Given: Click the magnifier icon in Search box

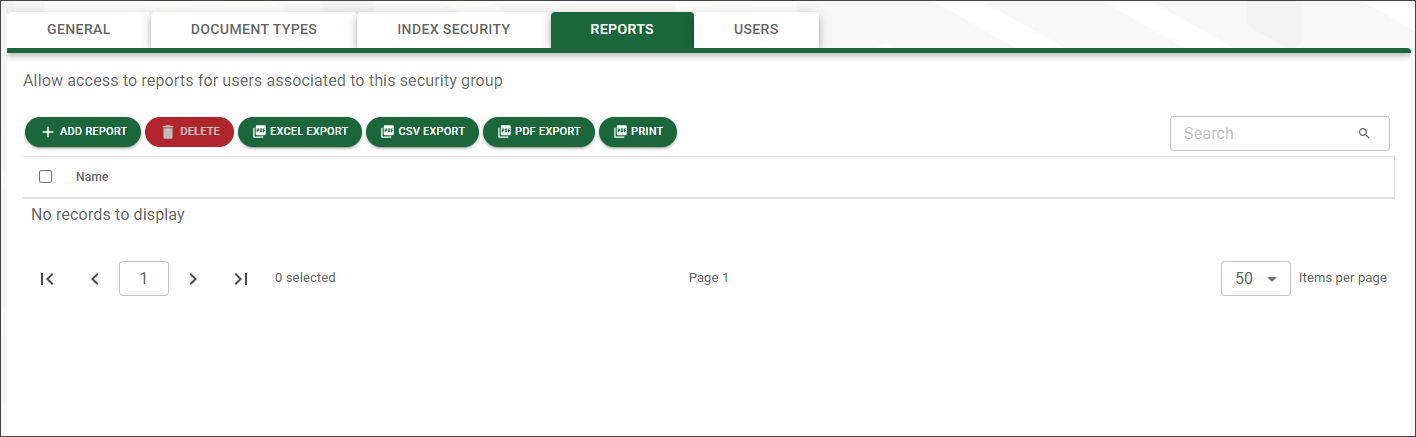Looking at the screenshot, I should tap(1364, 133).
